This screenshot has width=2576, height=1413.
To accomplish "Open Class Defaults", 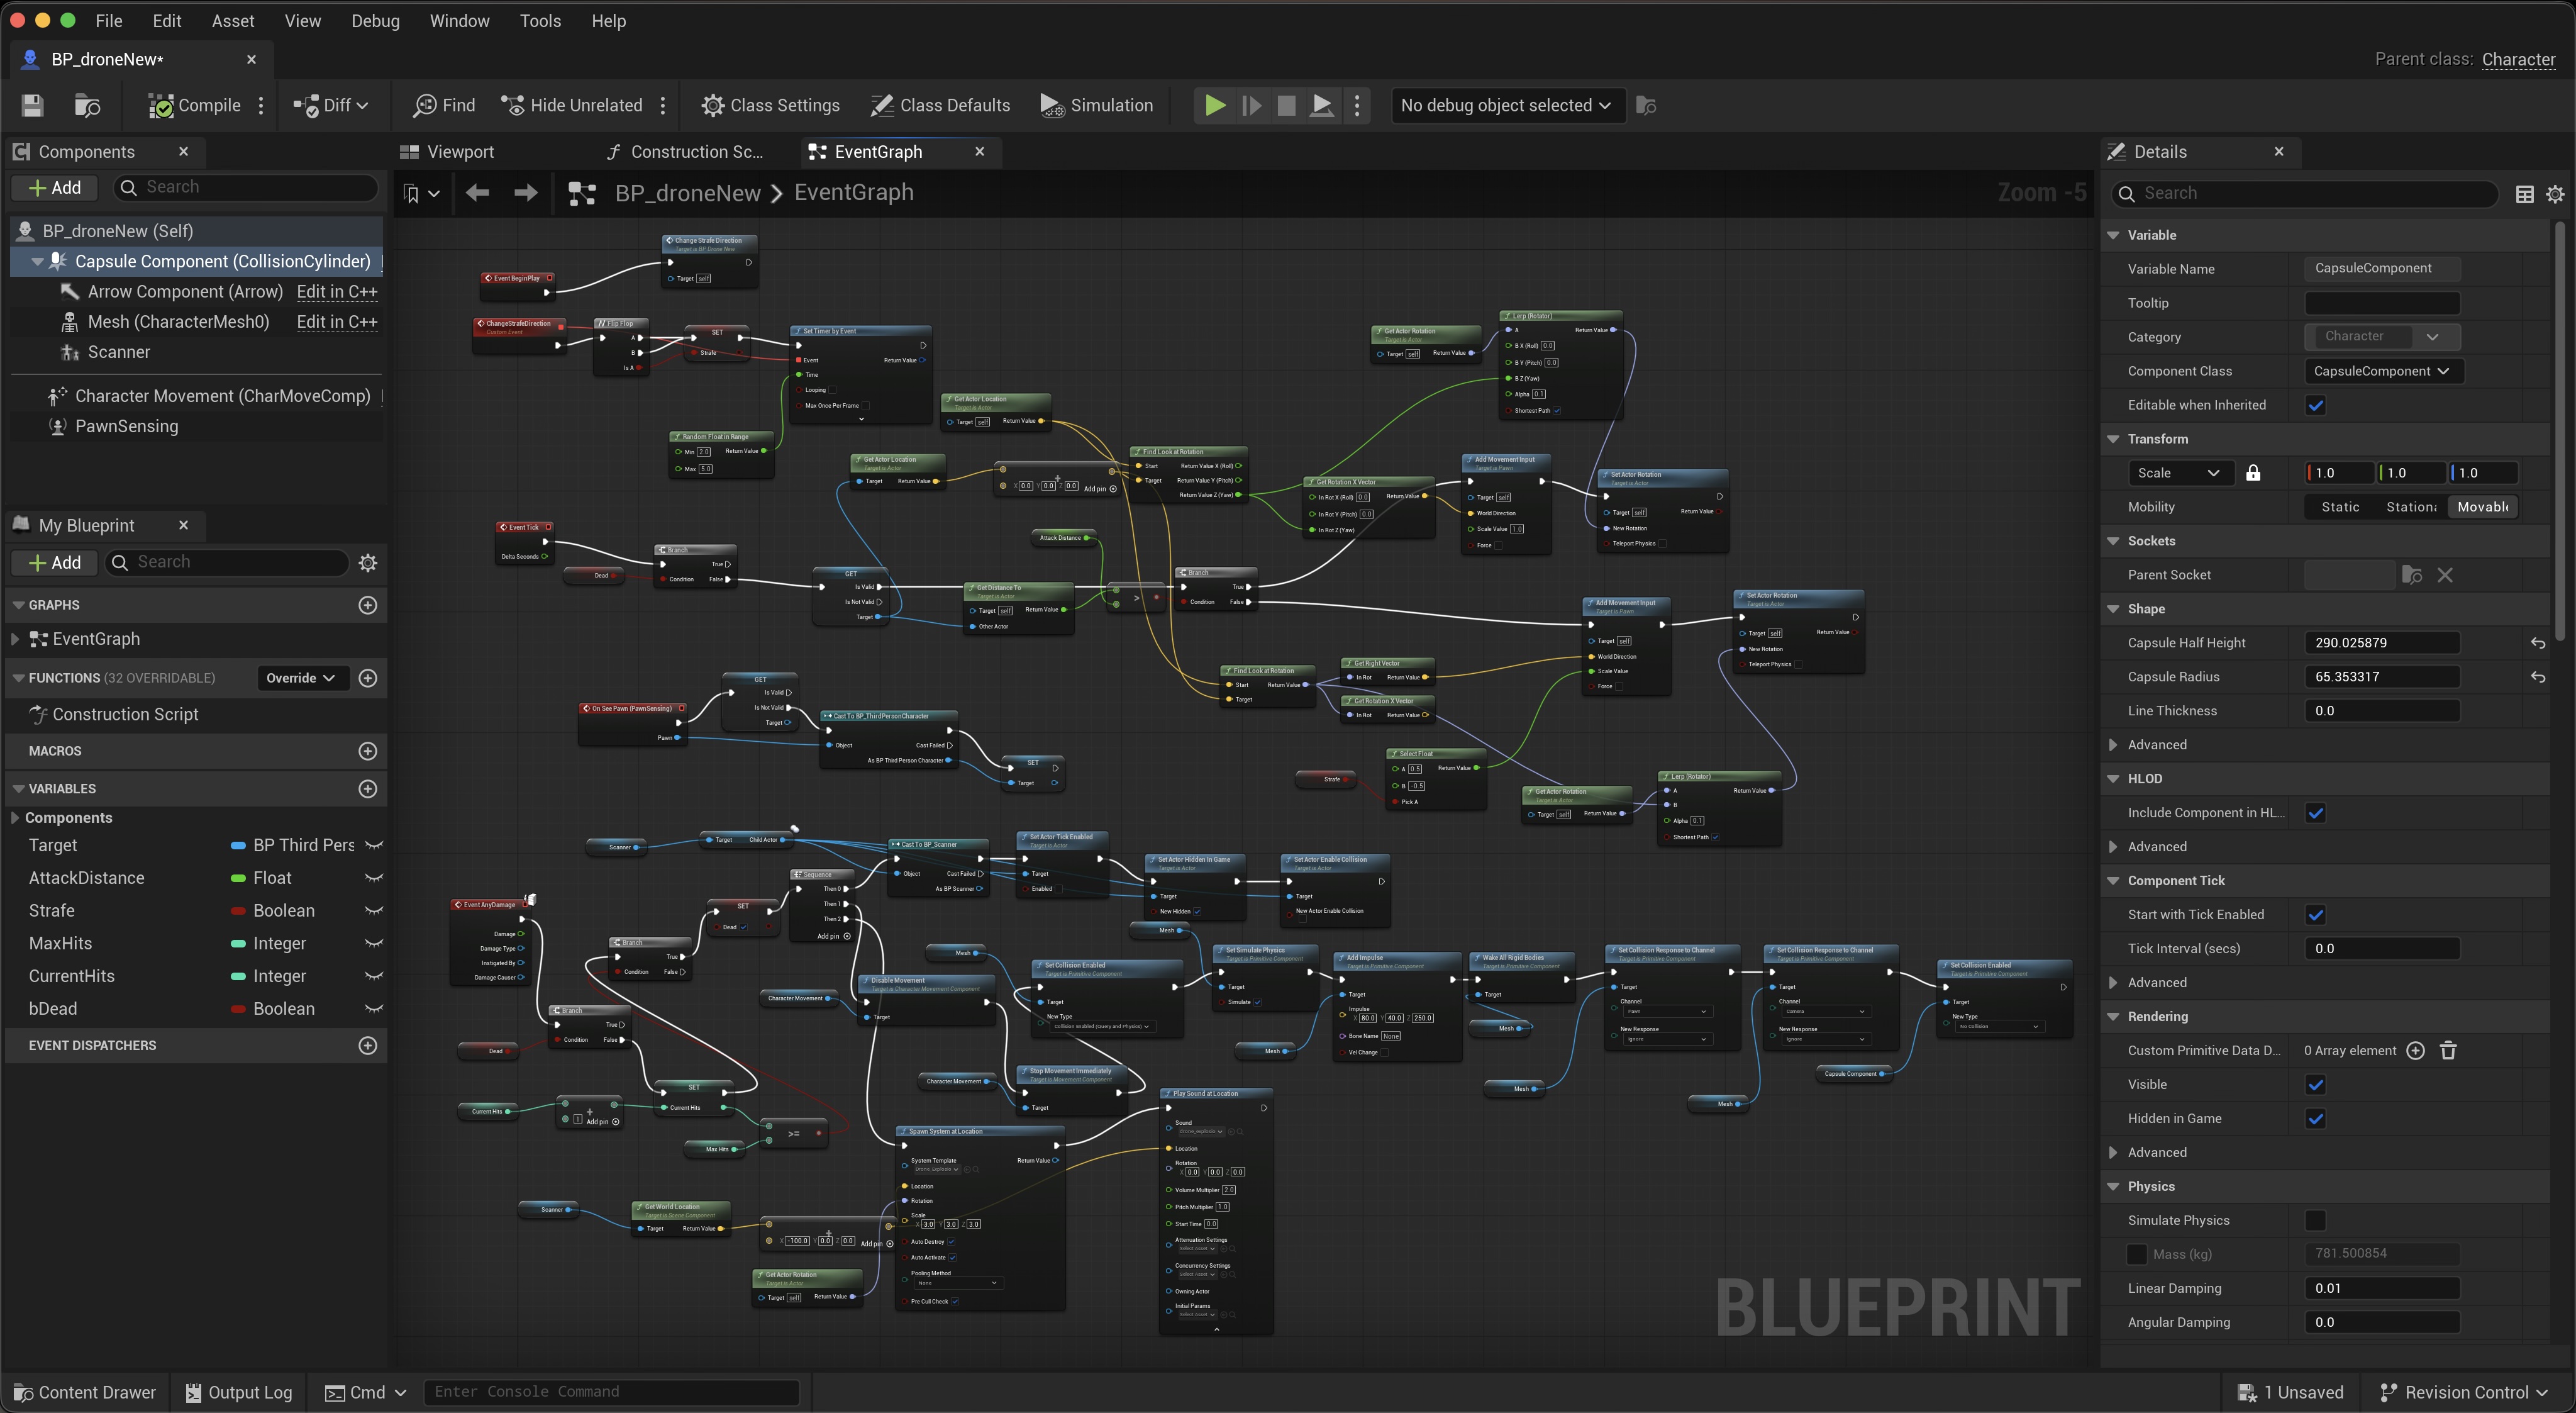I will coord(940,105).
